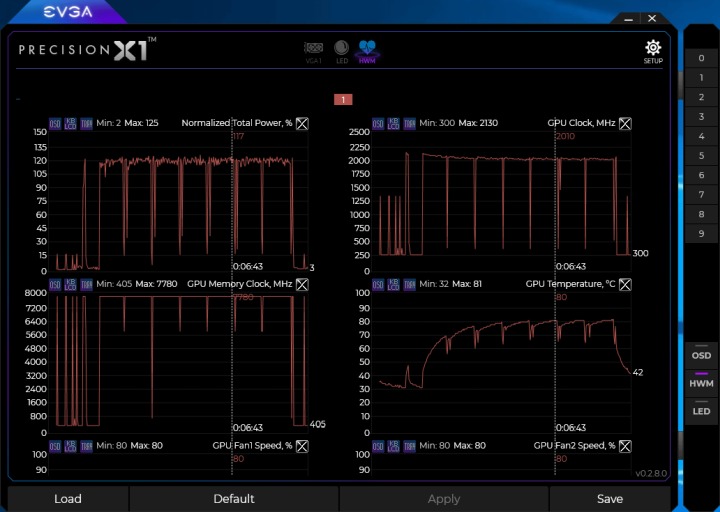
Task: Select profile slot 7
Action: (701, 195)
